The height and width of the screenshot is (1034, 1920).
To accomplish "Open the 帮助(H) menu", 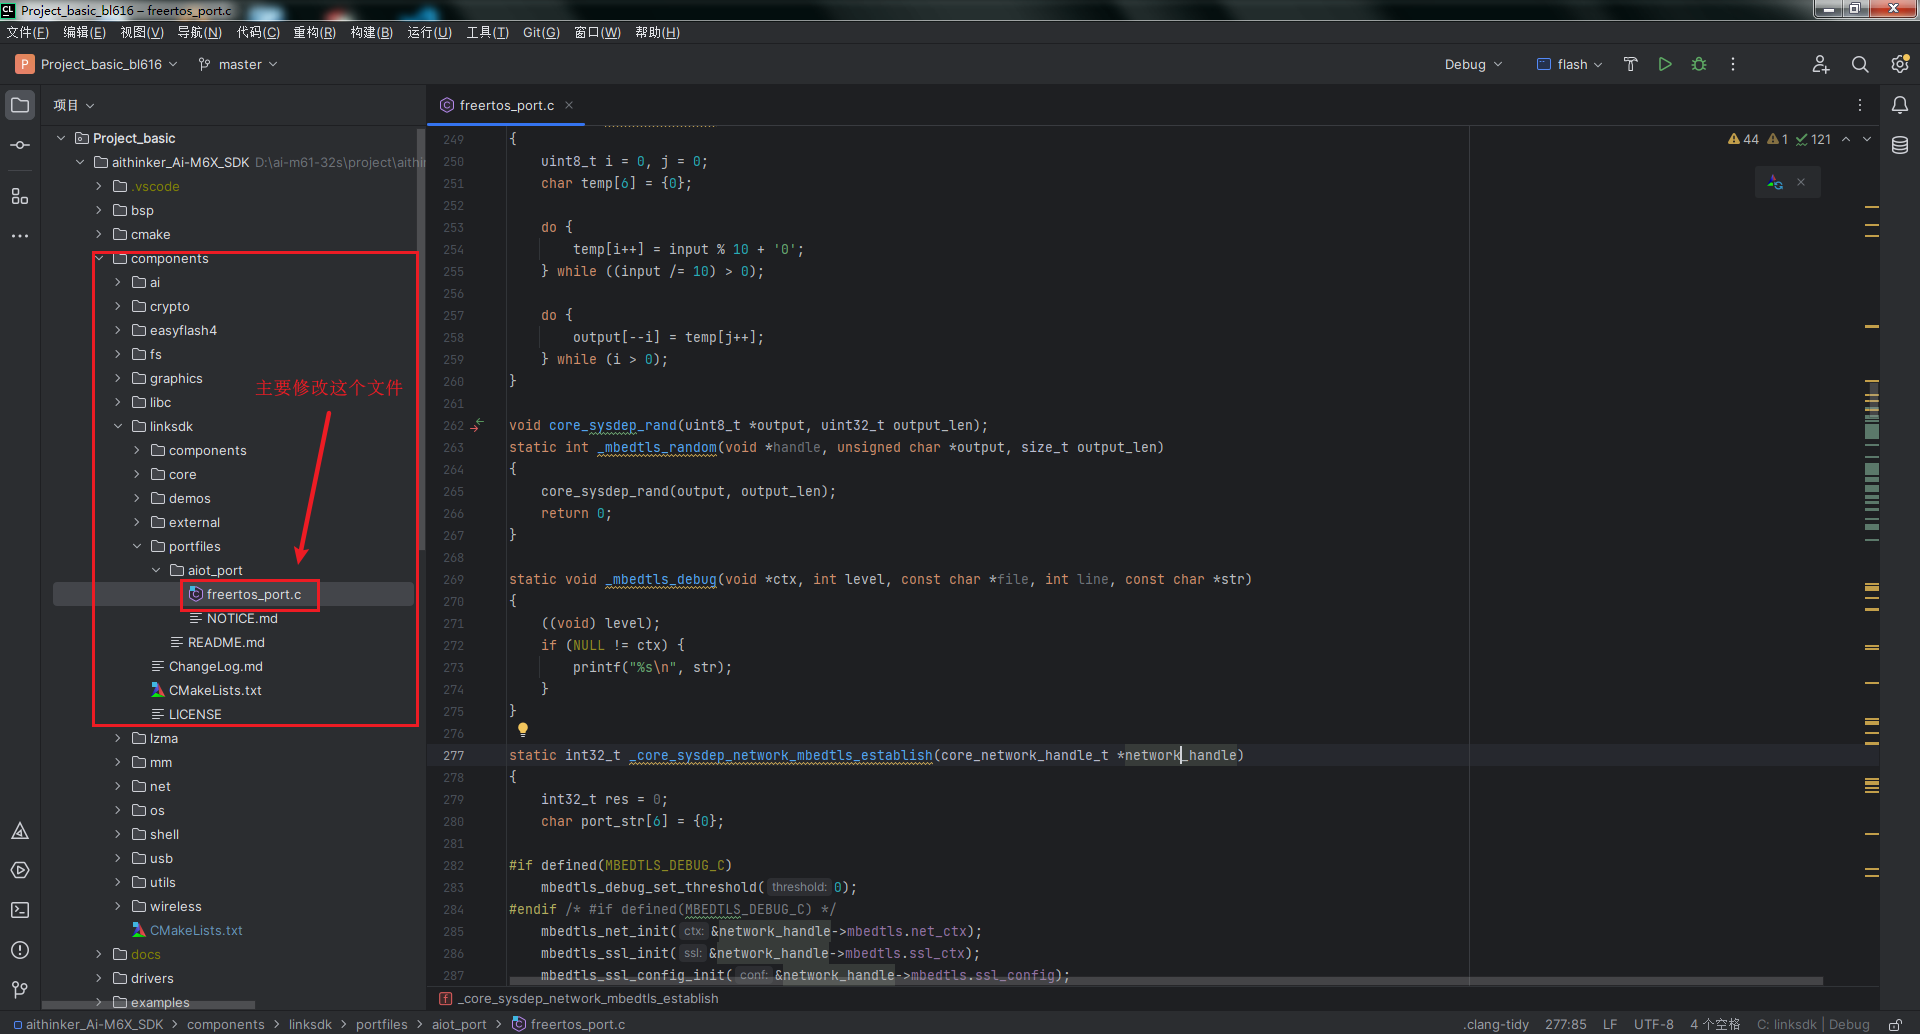I will (657, 32).
